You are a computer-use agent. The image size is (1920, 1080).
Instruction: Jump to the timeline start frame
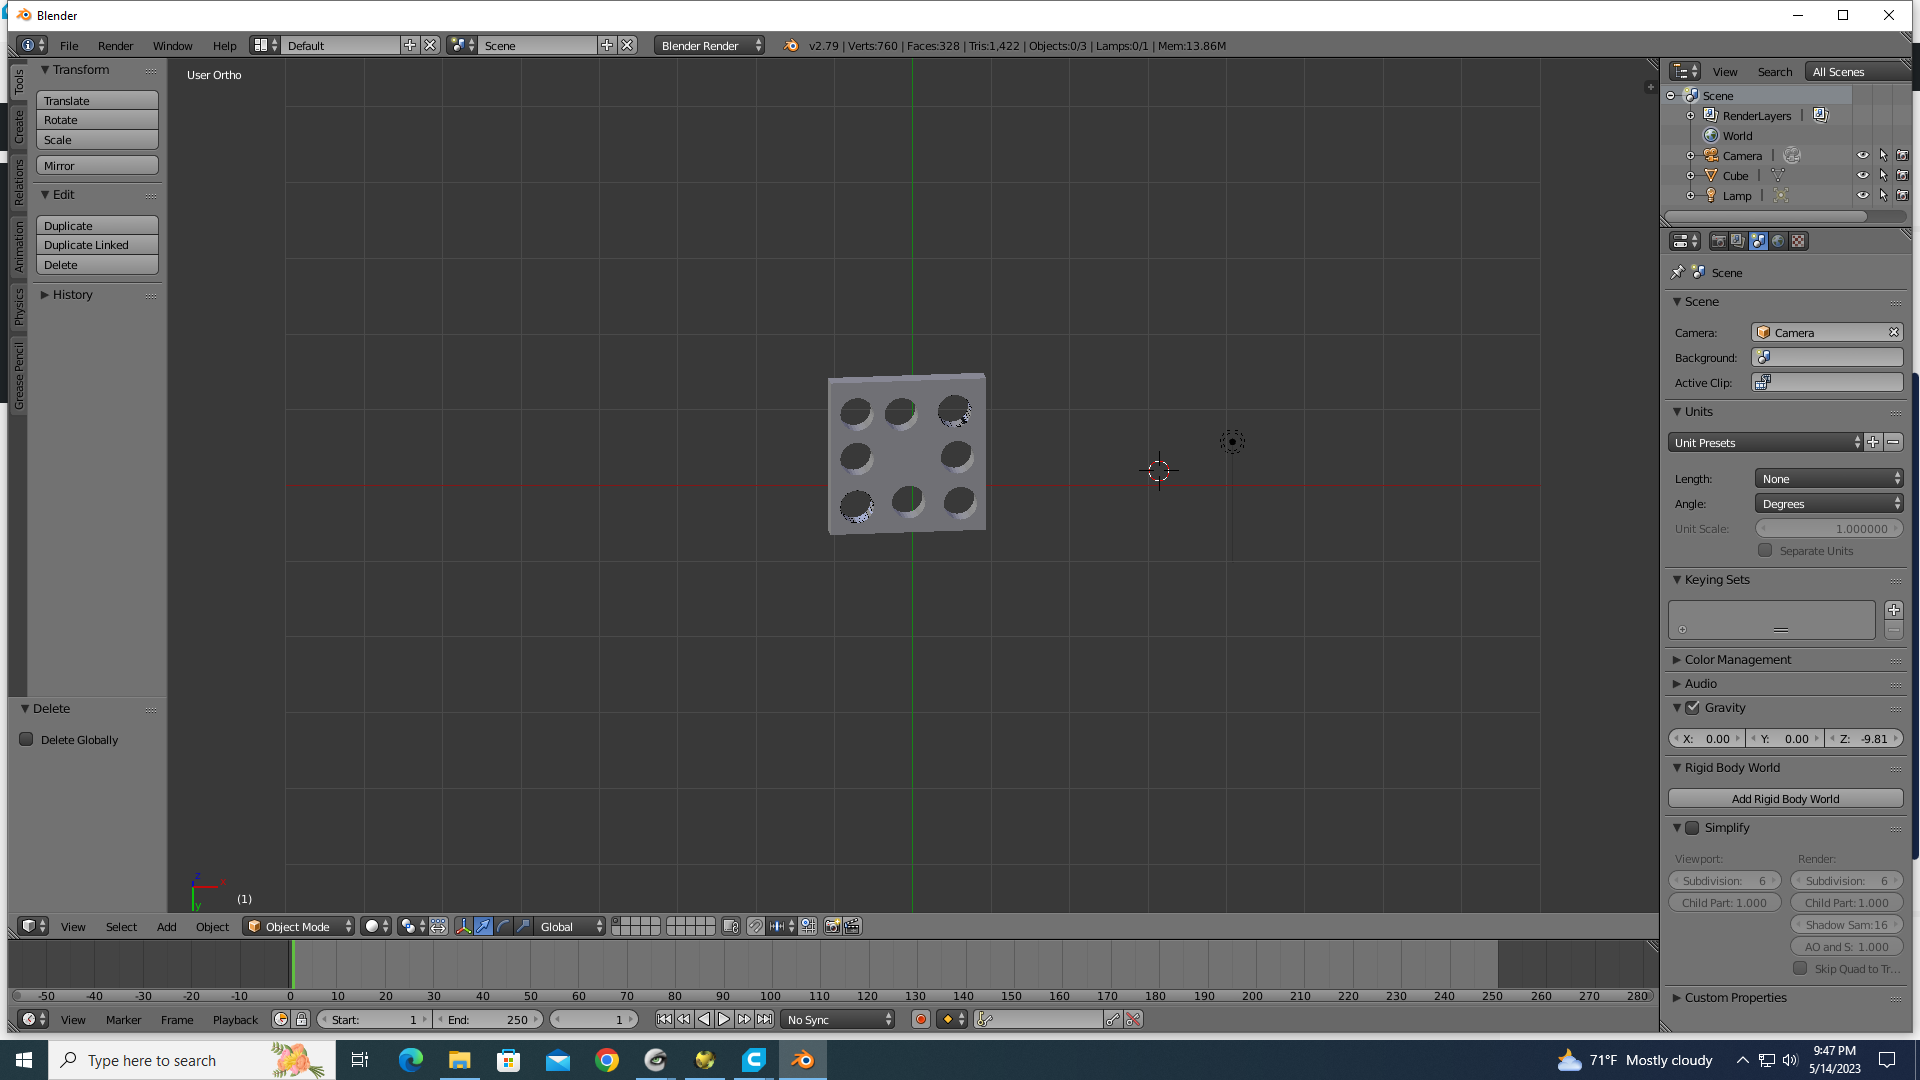tap(664, 1020)
